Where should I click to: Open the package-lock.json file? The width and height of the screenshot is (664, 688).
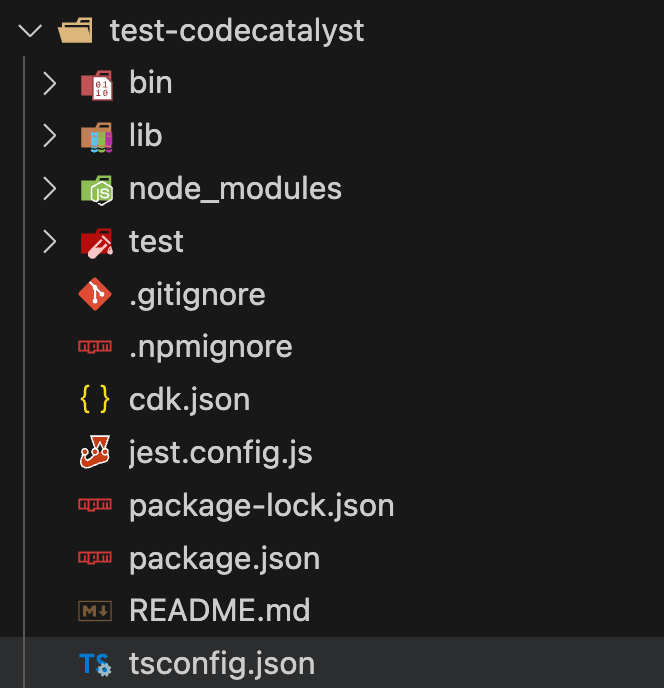262,506
